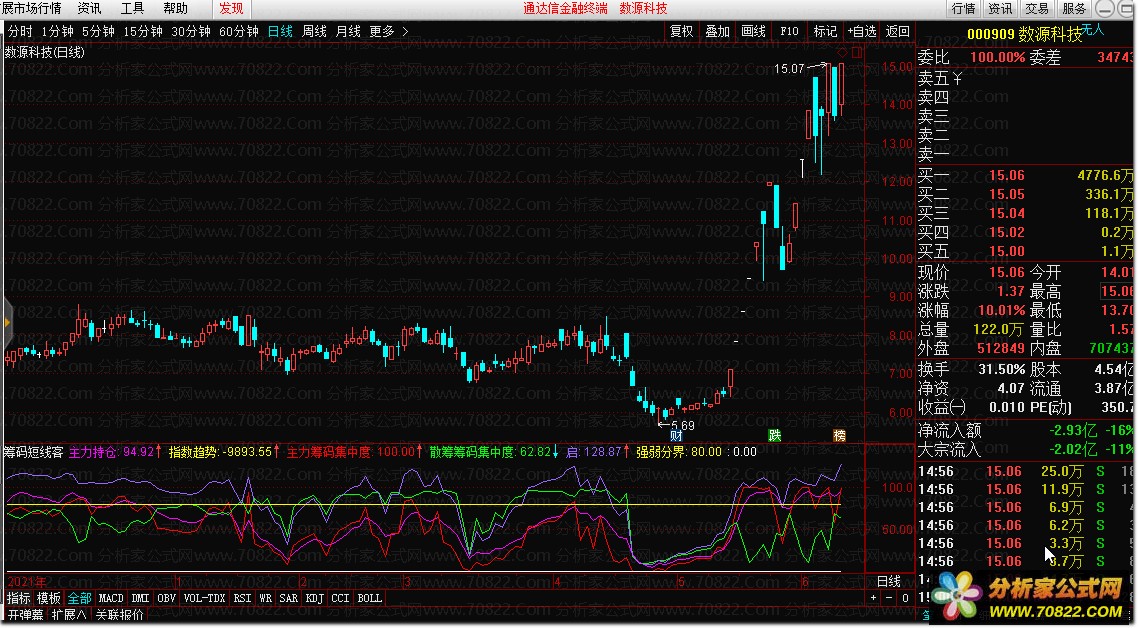The image size is (1139, 628).
Task: Click the 叠加 overlay toolbar button
Action: point(717,31)
